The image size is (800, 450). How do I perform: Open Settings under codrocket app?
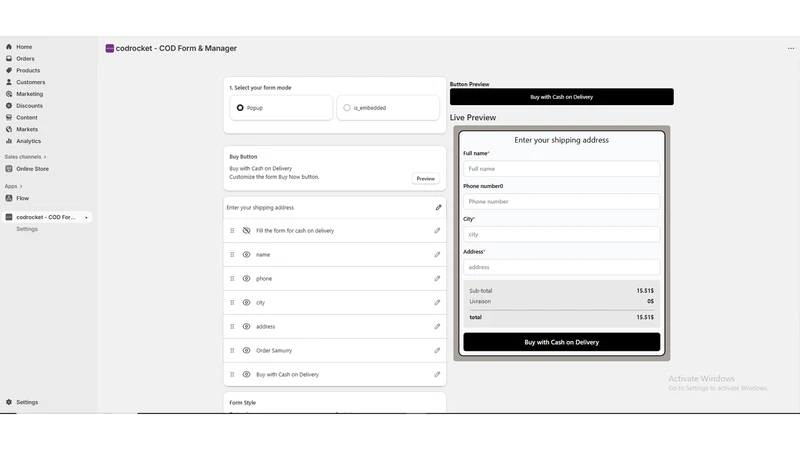coord(27,229)
